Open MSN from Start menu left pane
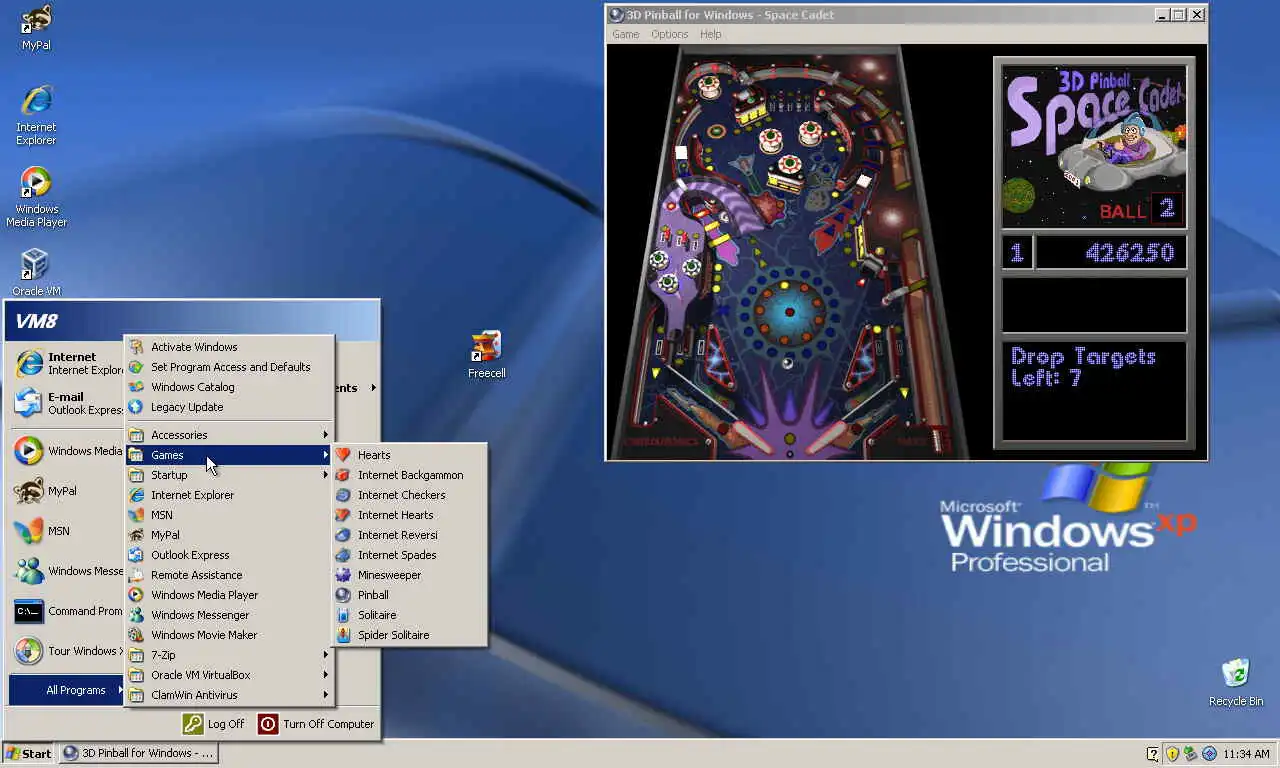This screenshot has width=1280, height=768. [x=66, y=531]
